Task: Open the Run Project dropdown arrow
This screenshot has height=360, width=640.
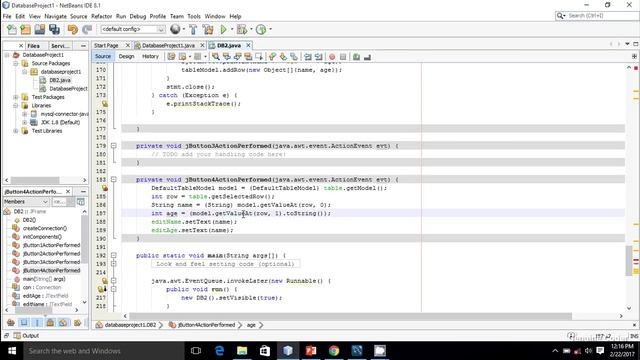Action: coord(232,29)
